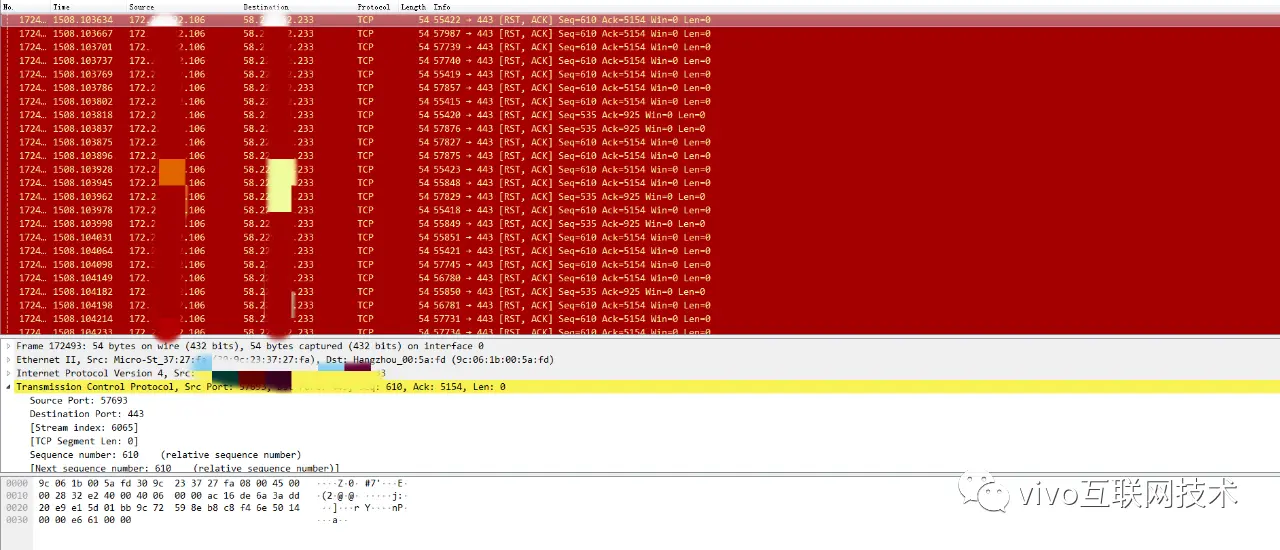
Task: Select packet at time 1508.104064
Action: (640, 251)
